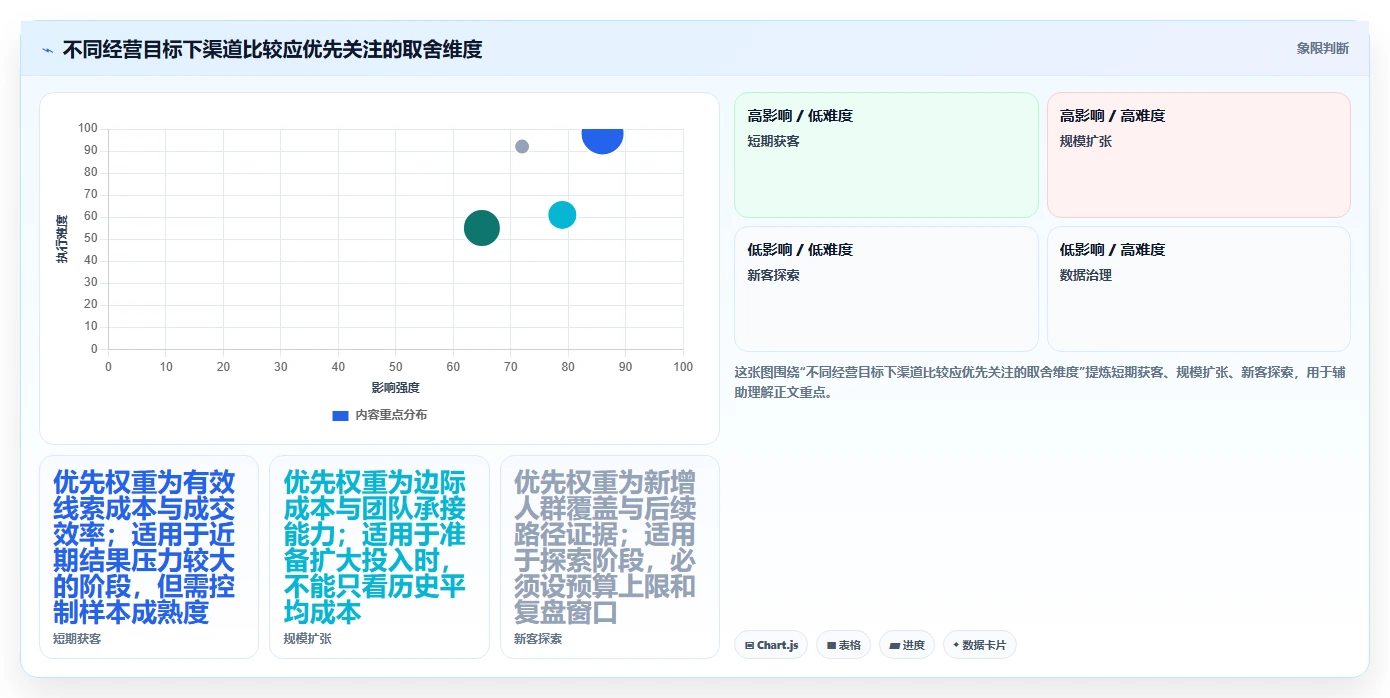Click the Chart.js tag chip
The height and width of the screenshot is (698, 1390).
point(771,645)
